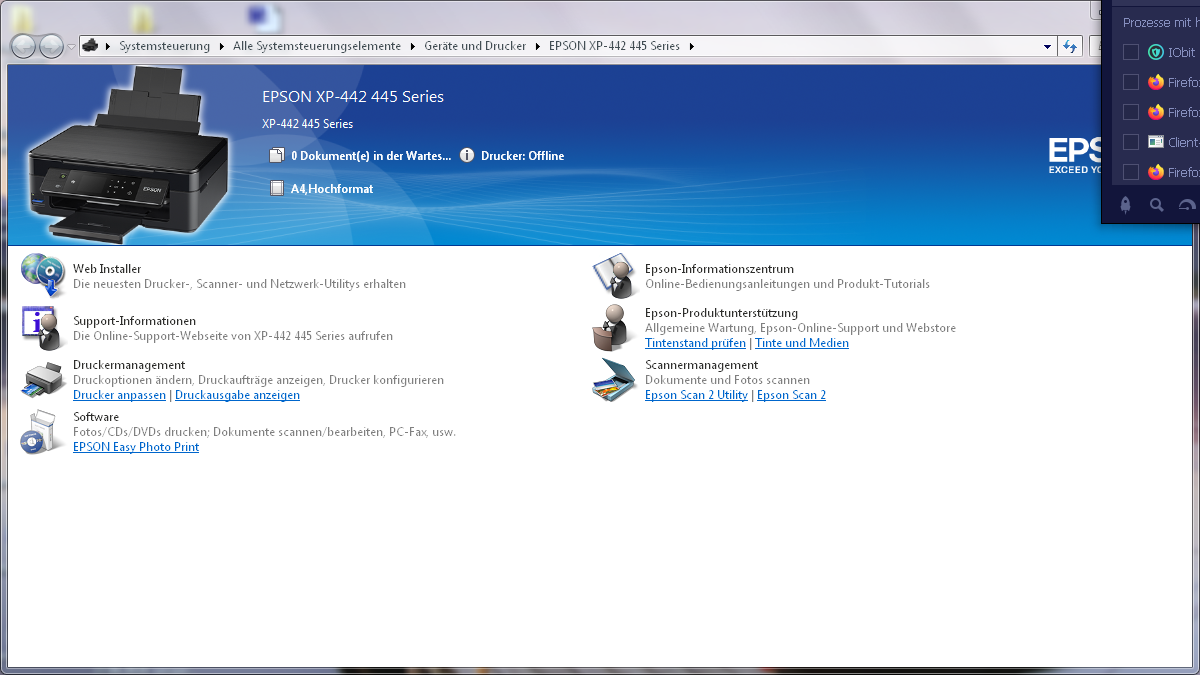Click the 0 Dokument(e) in der Wartes... status

click(371, 156)
